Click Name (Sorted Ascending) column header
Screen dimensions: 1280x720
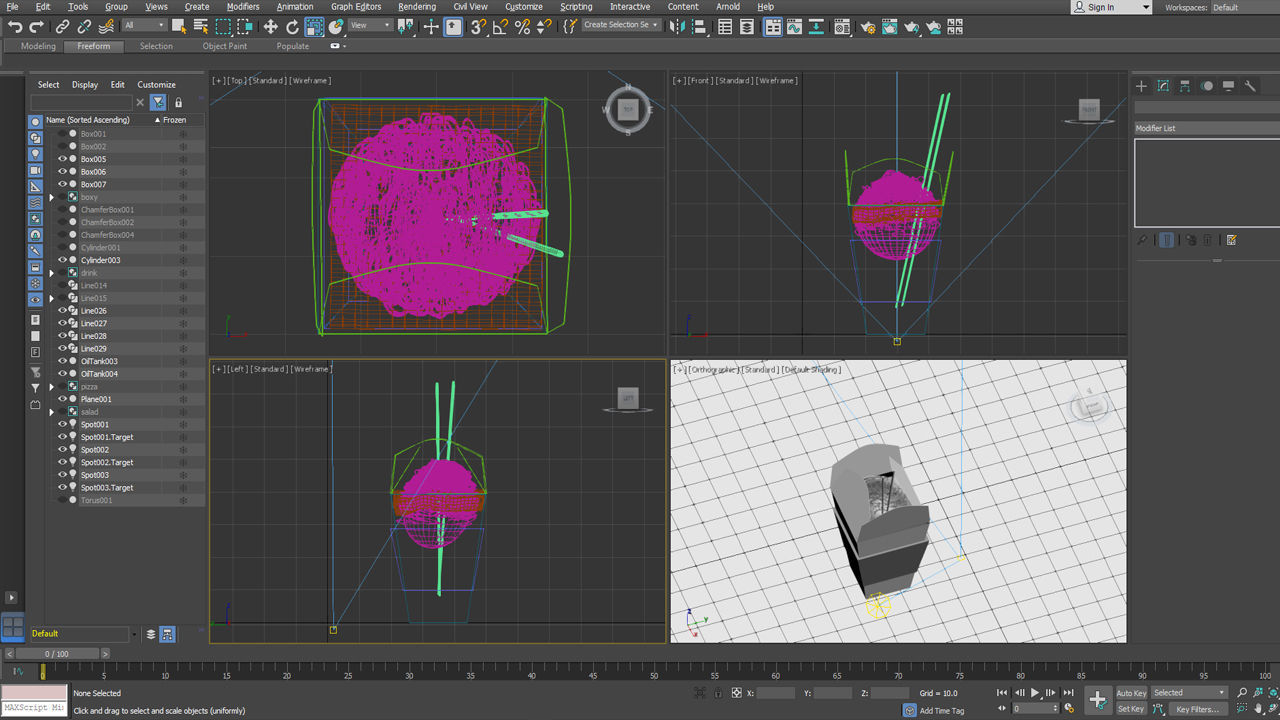point(88,120)
